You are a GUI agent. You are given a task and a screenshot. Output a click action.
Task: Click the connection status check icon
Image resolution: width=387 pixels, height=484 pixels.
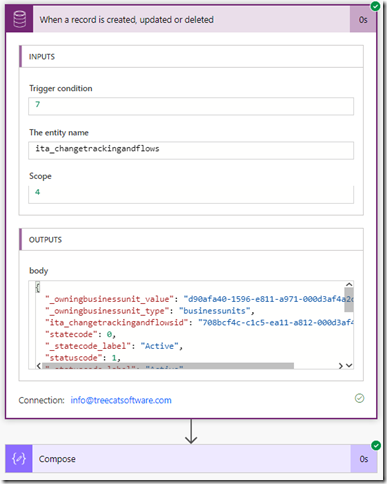pyautogui.click(x=359, y=398)
